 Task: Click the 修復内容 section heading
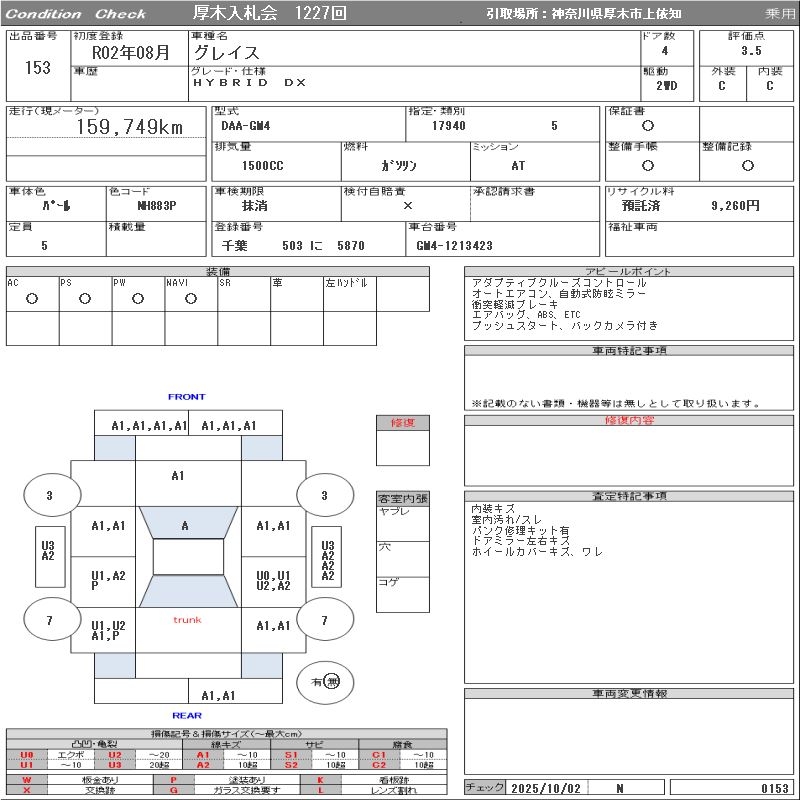tap(629, 421)
